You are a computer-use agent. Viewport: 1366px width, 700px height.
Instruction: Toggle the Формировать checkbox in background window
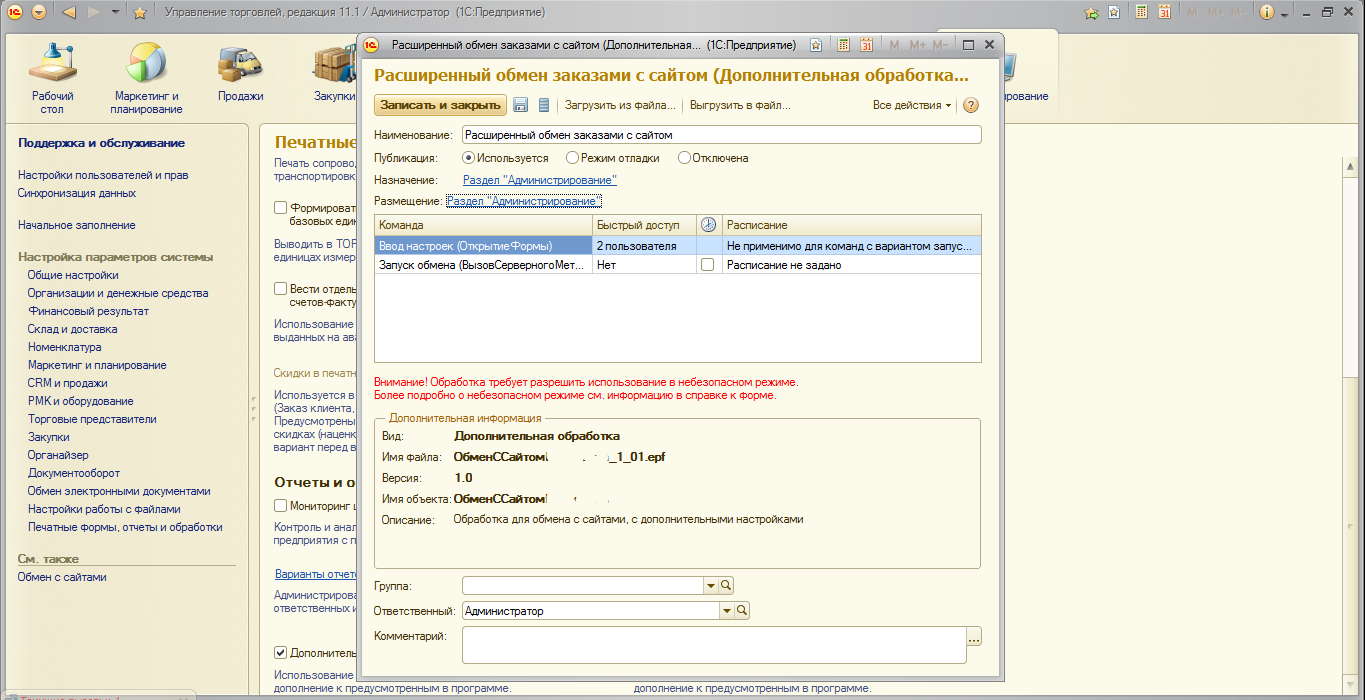pos(281,207)
